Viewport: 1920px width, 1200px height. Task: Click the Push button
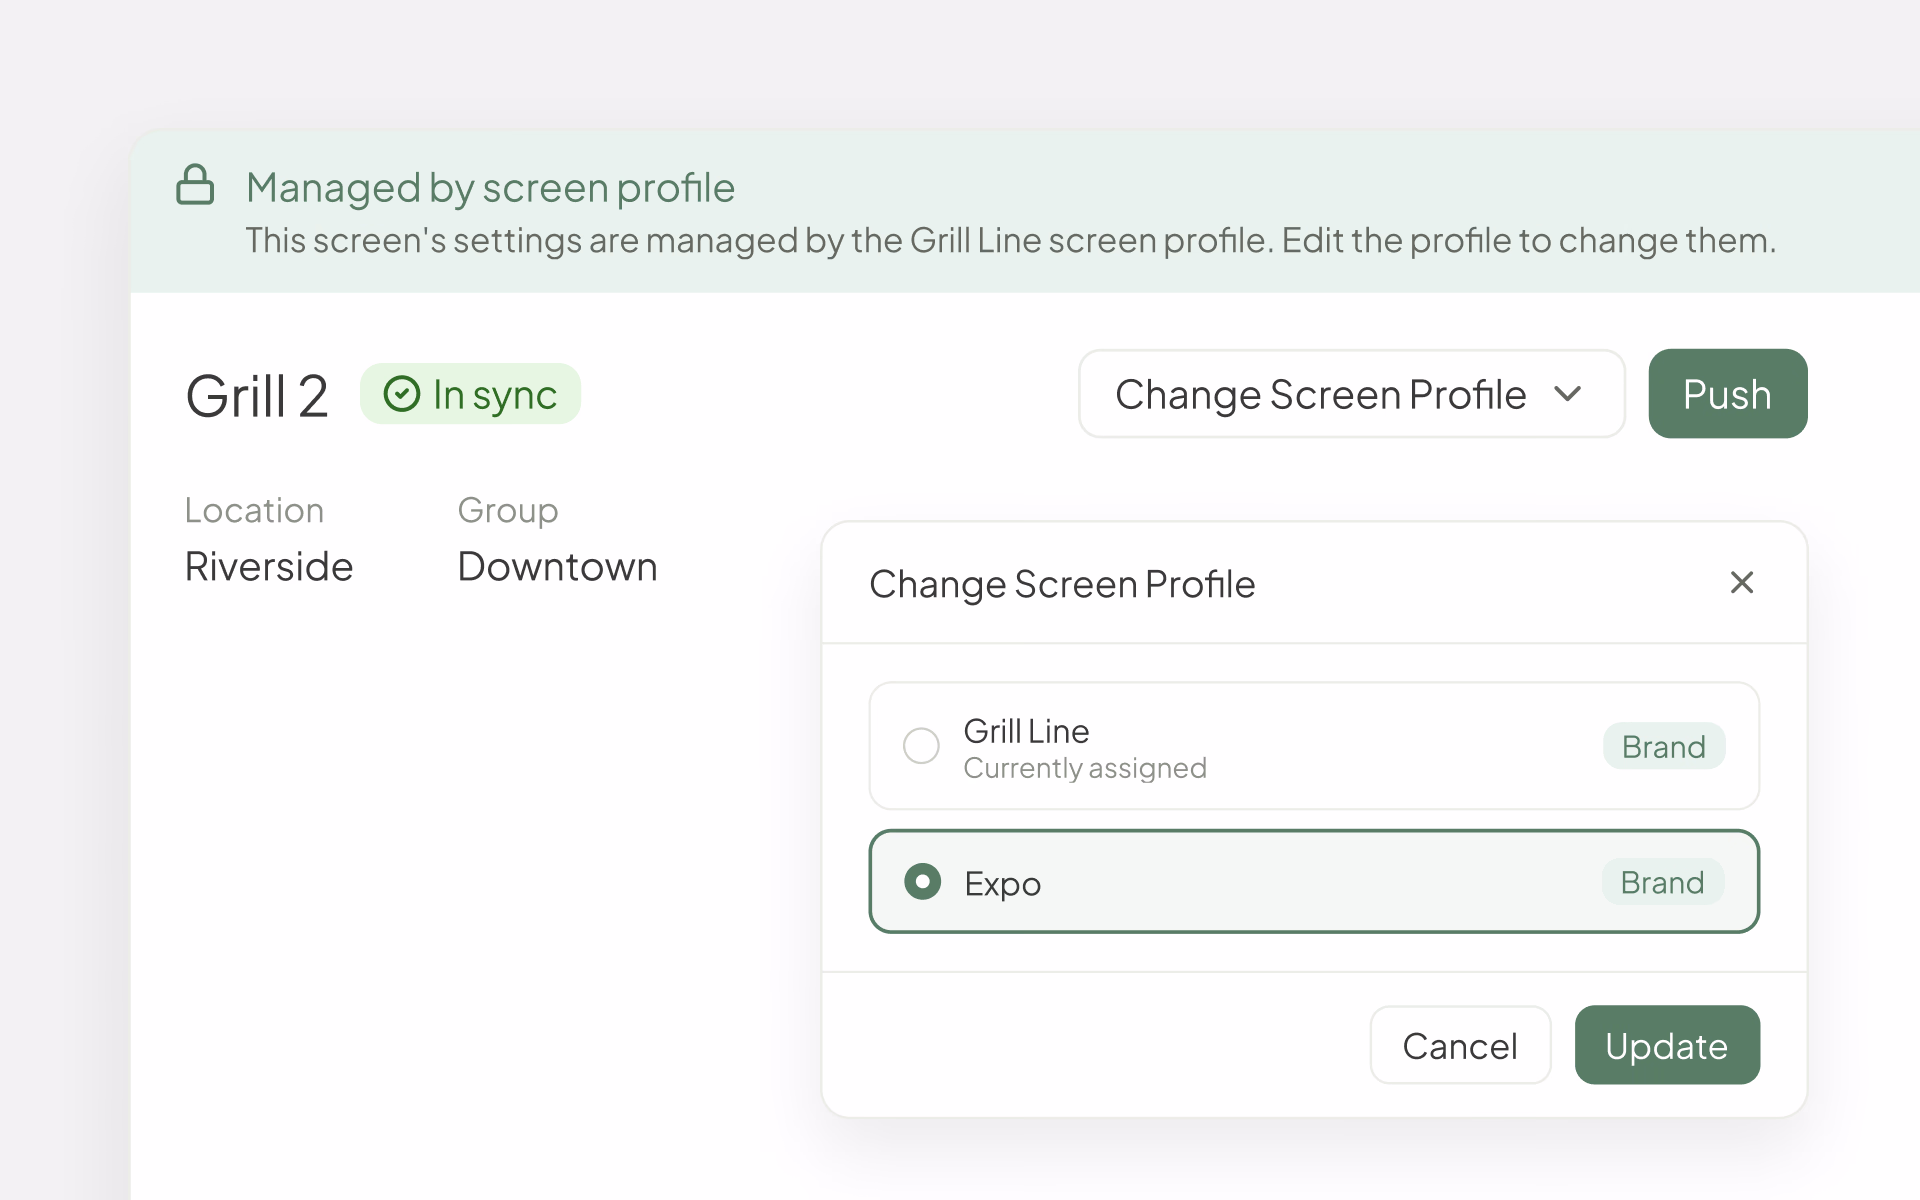tap(1727, 394)
